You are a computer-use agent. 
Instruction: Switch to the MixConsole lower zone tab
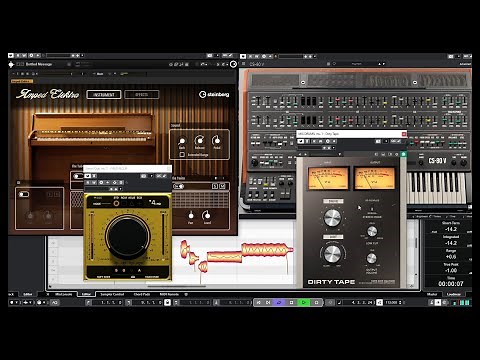coord(63,294)
